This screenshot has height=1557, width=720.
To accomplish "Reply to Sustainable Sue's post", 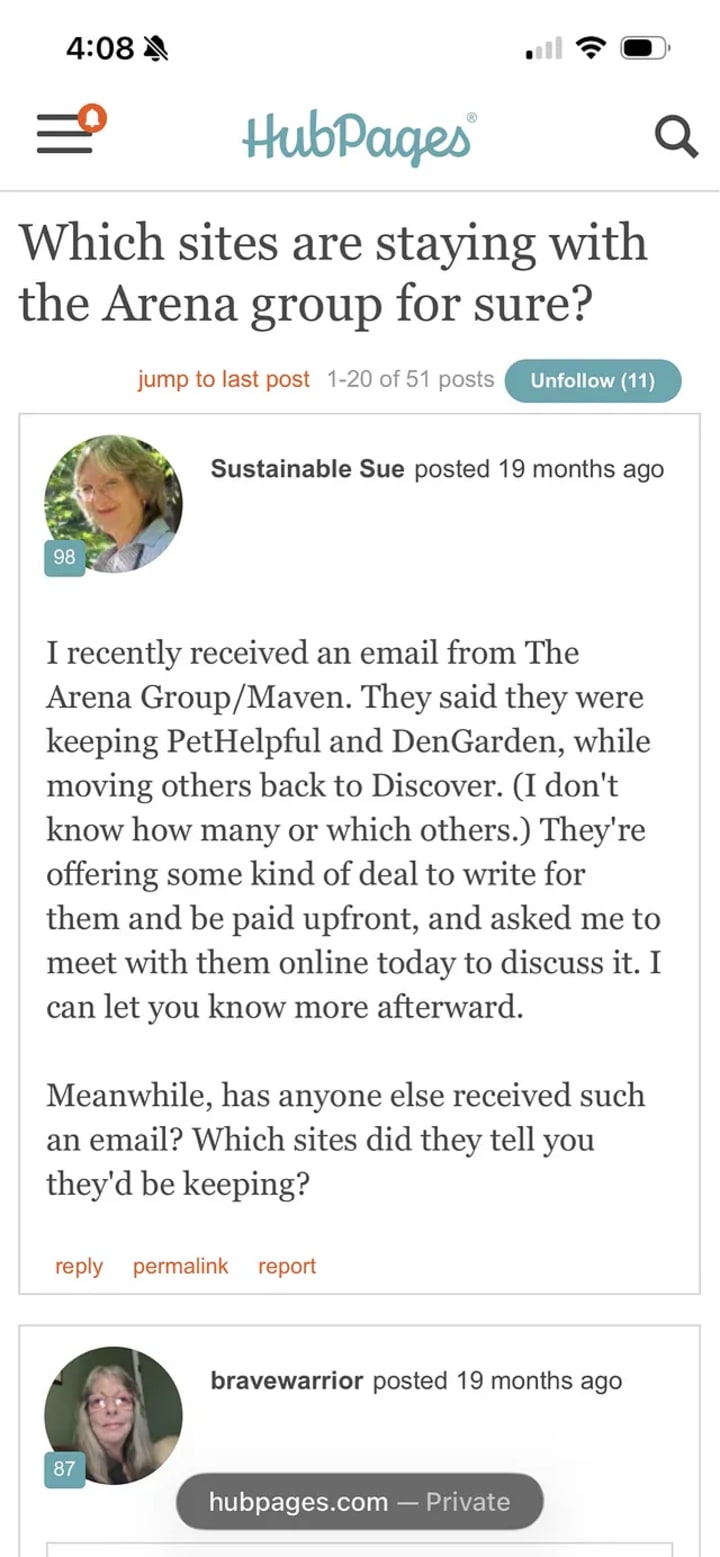I will point(79,1266).
